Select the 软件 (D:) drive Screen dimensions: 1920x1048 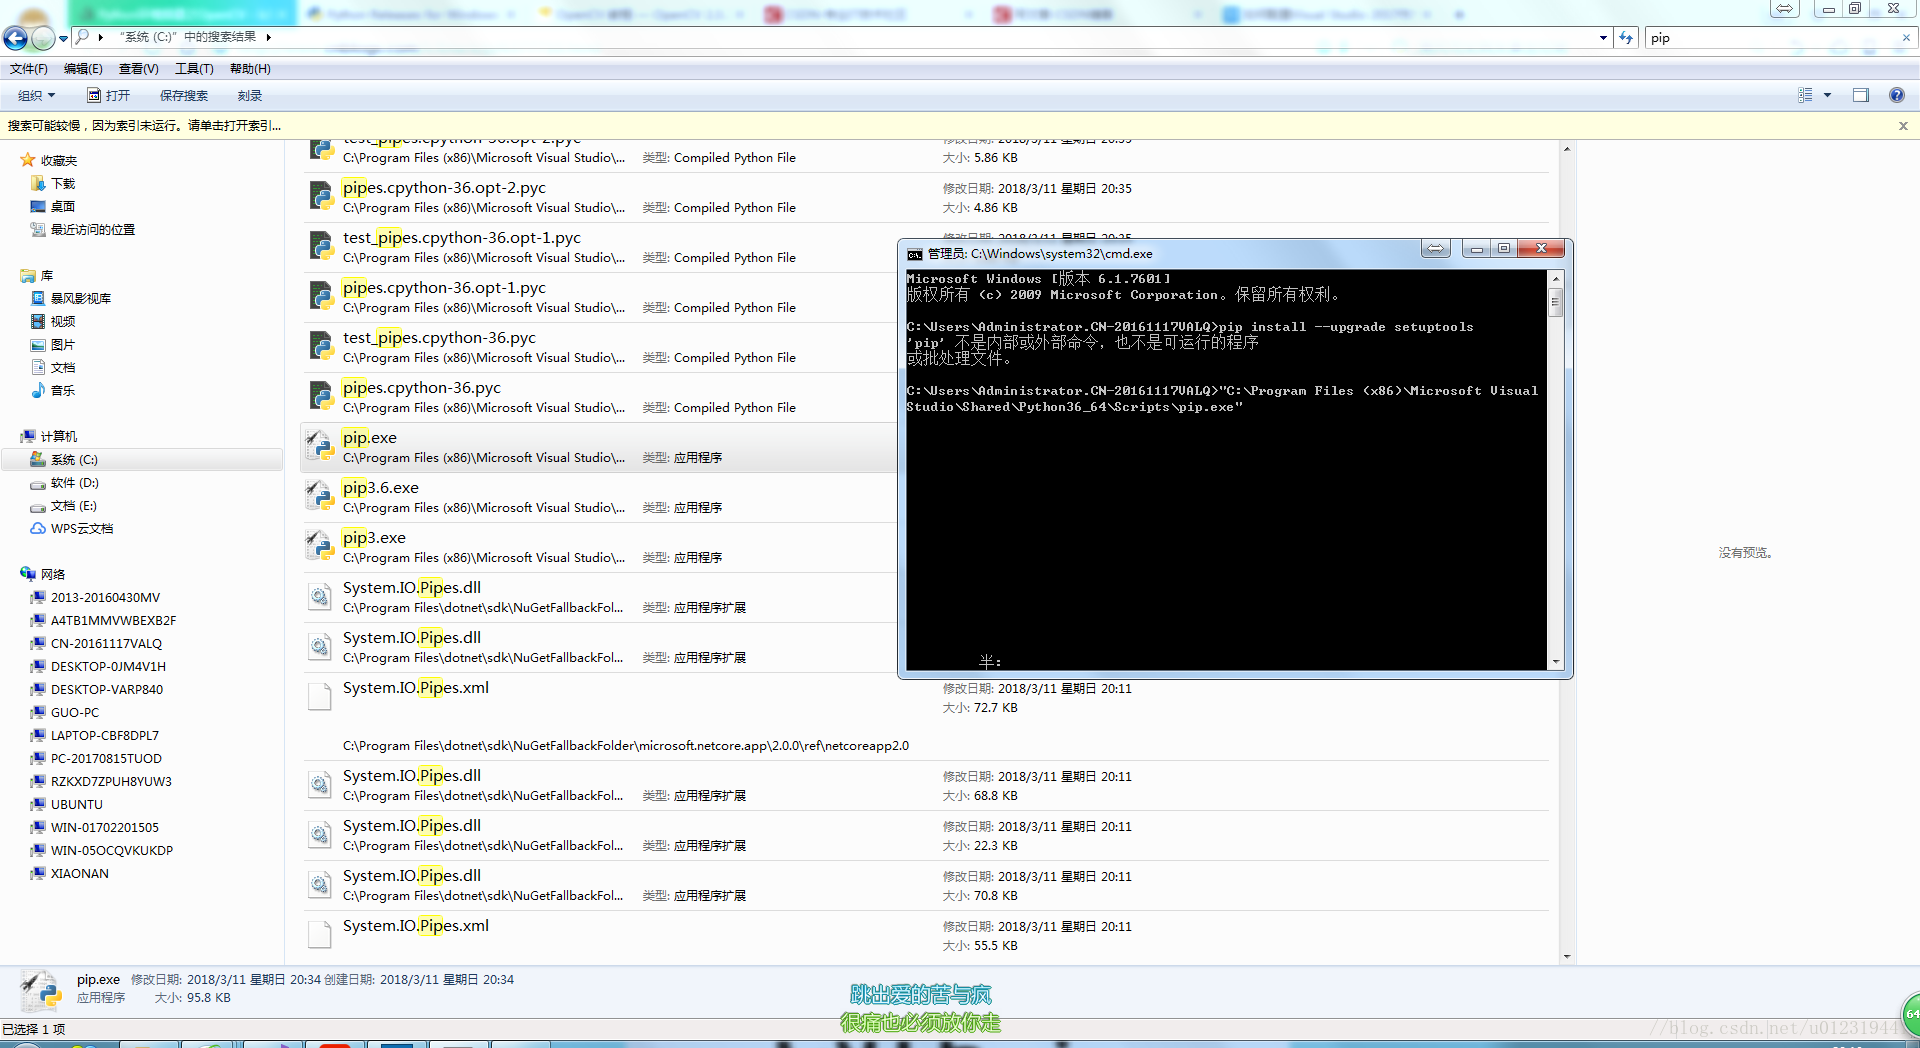(75, 483)
